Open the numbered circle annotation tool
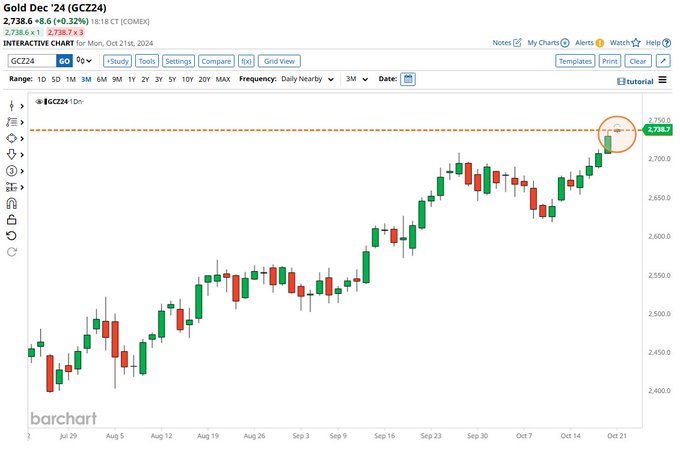The width and height of the screenshot is (680, 452). click(12, 171)
